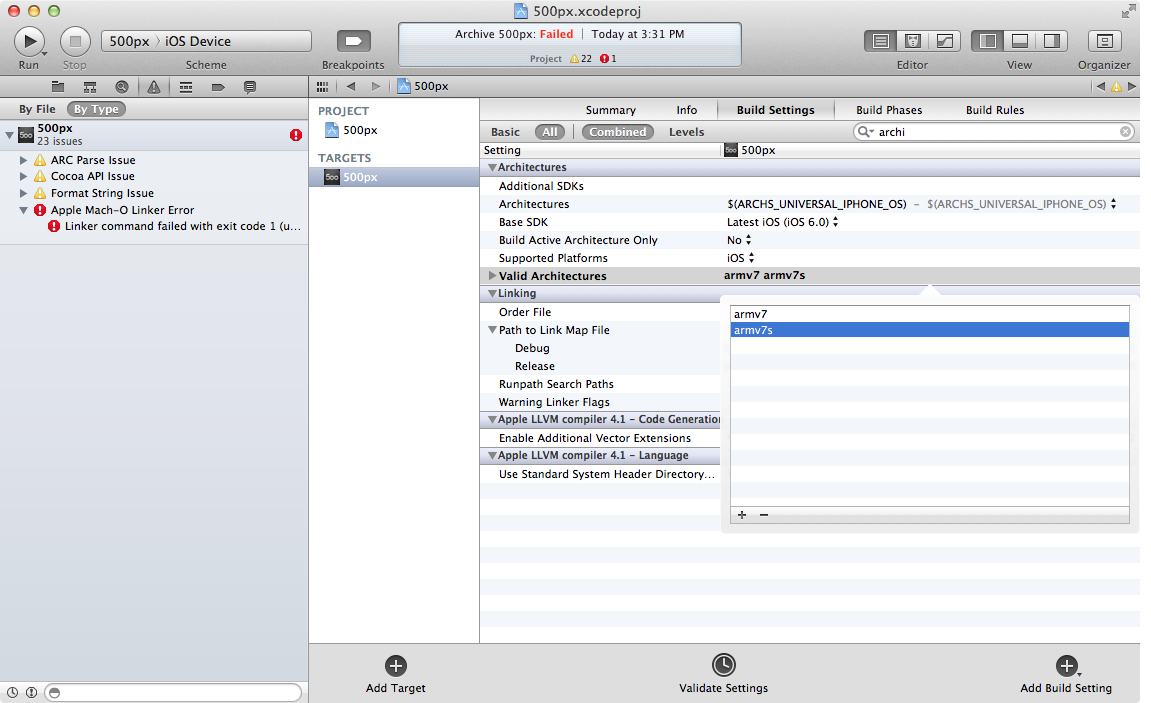
Task: Click the Add Target plus icon
Action: [395, 666]
